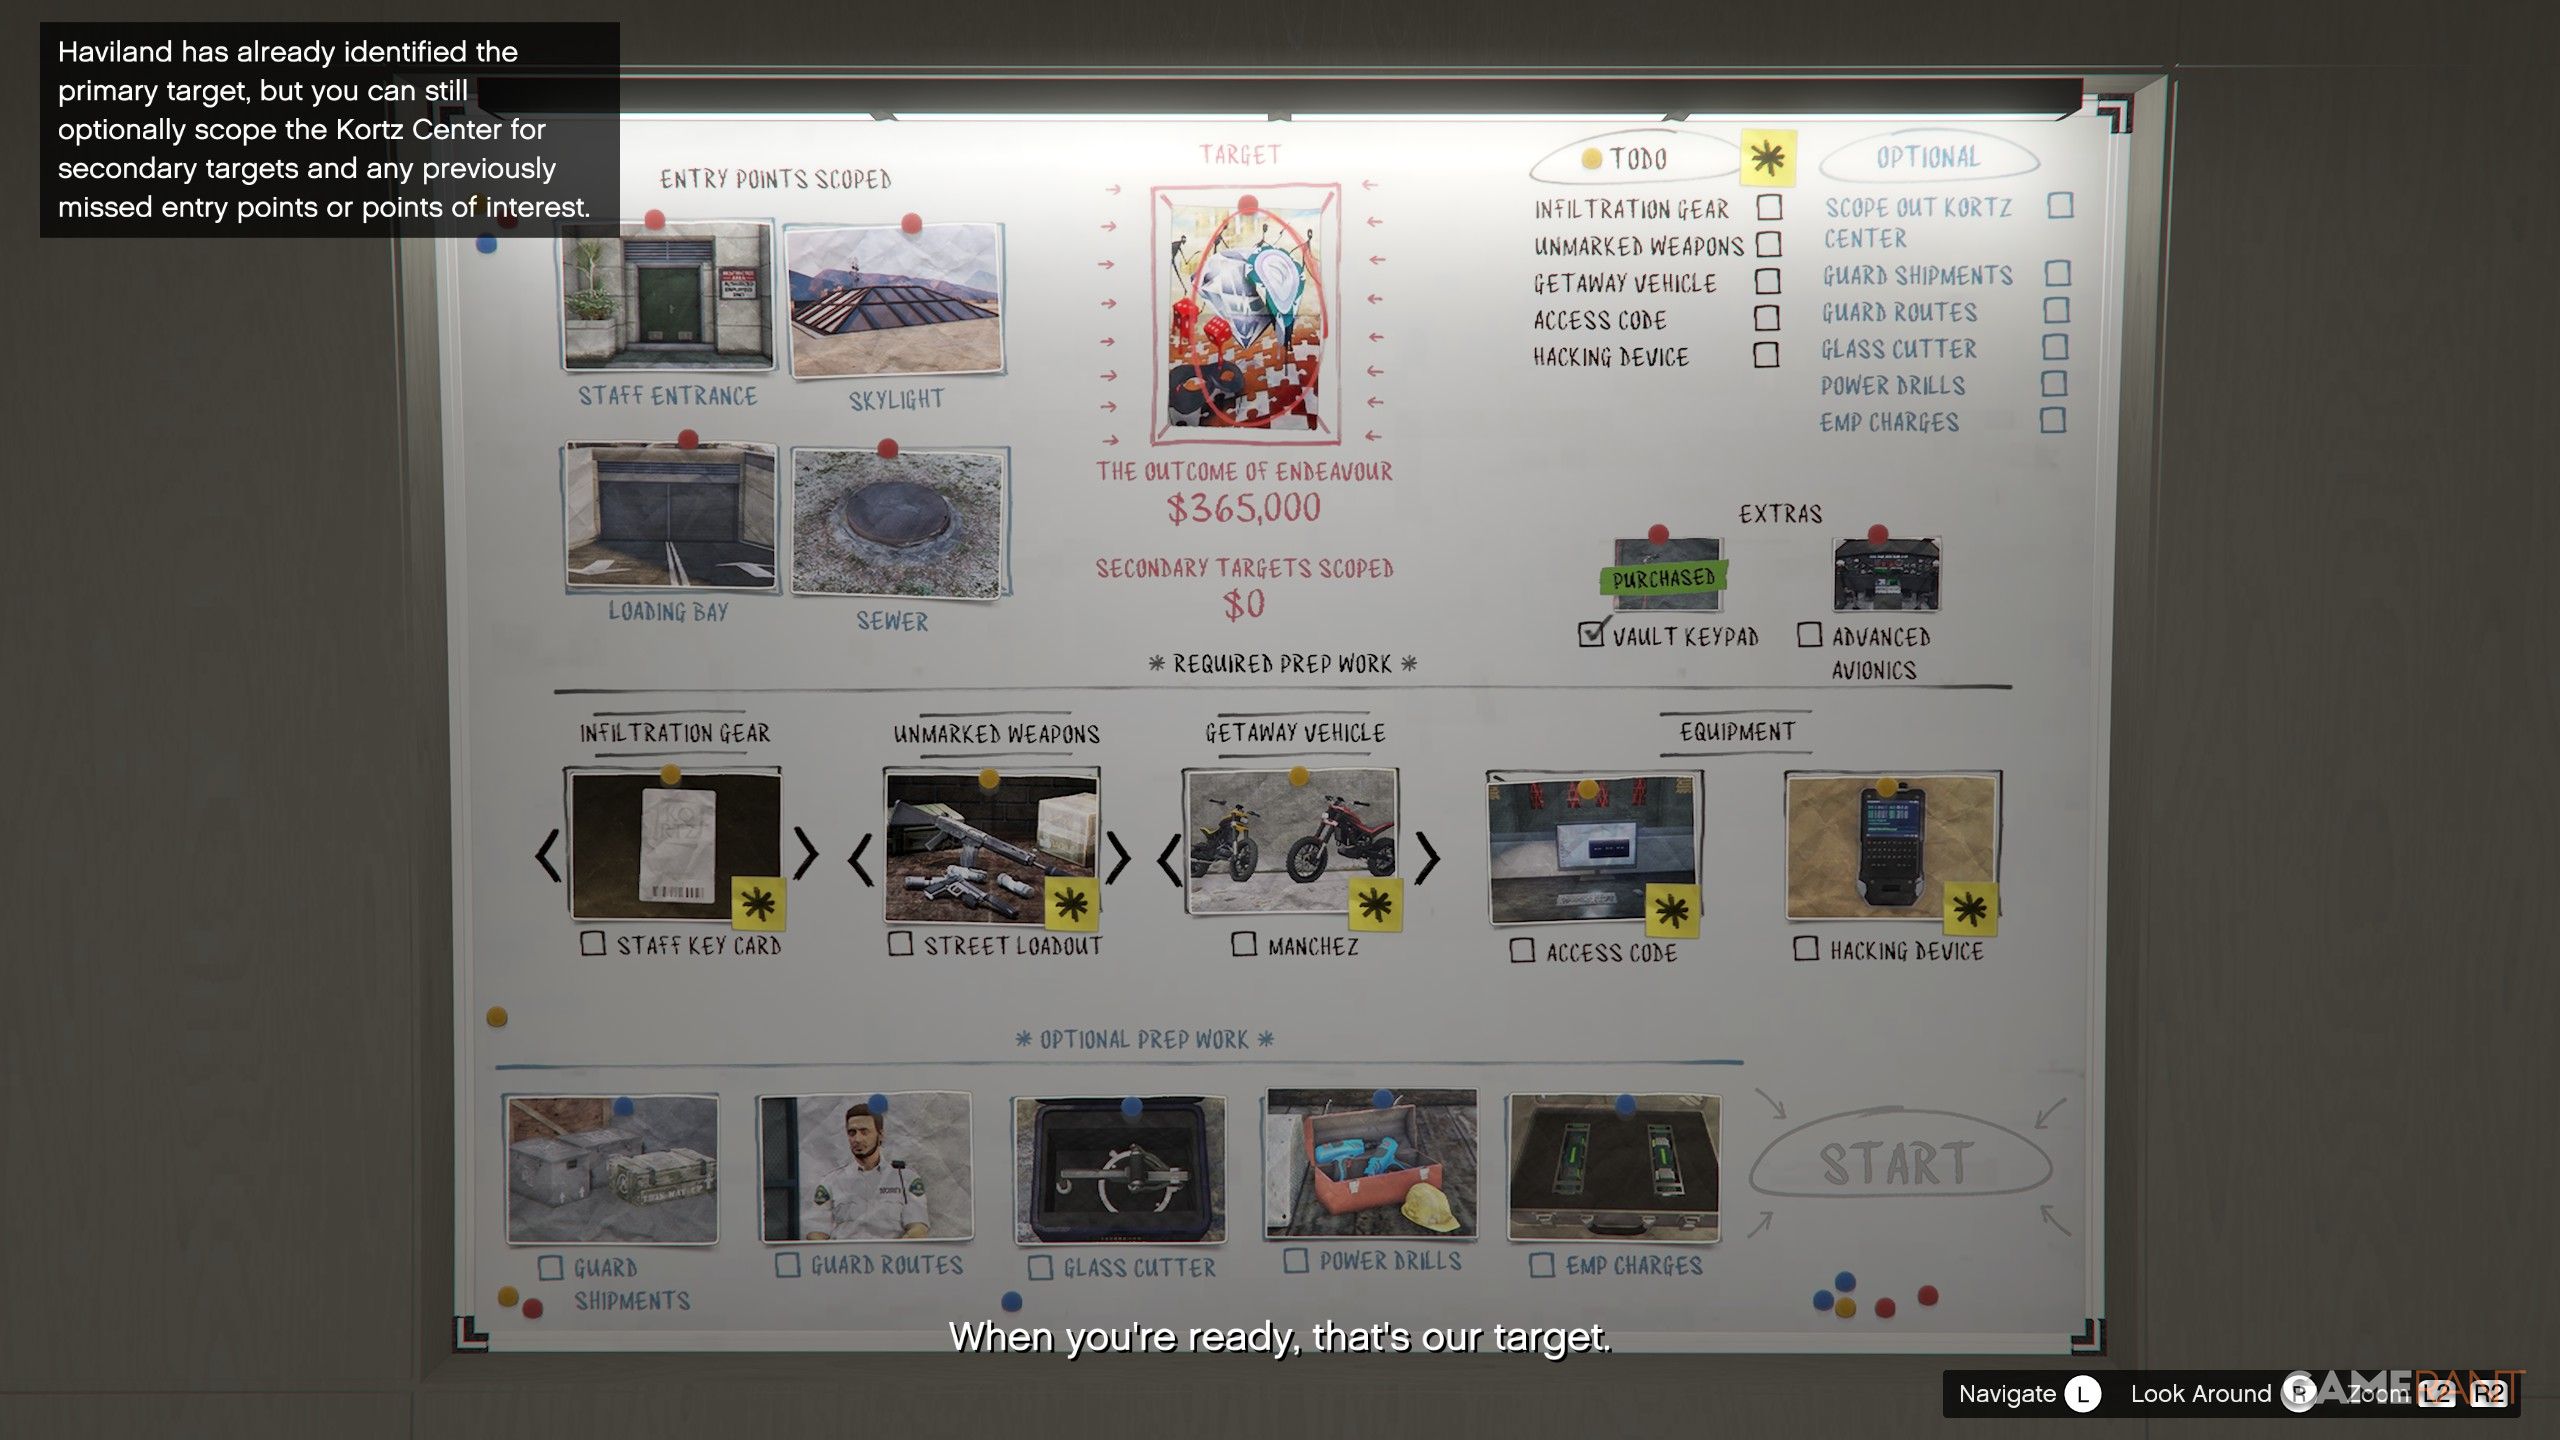2560x1440 pixels.
Task: Click the OPTIONAL list heading
Action: pos(1928,157)
